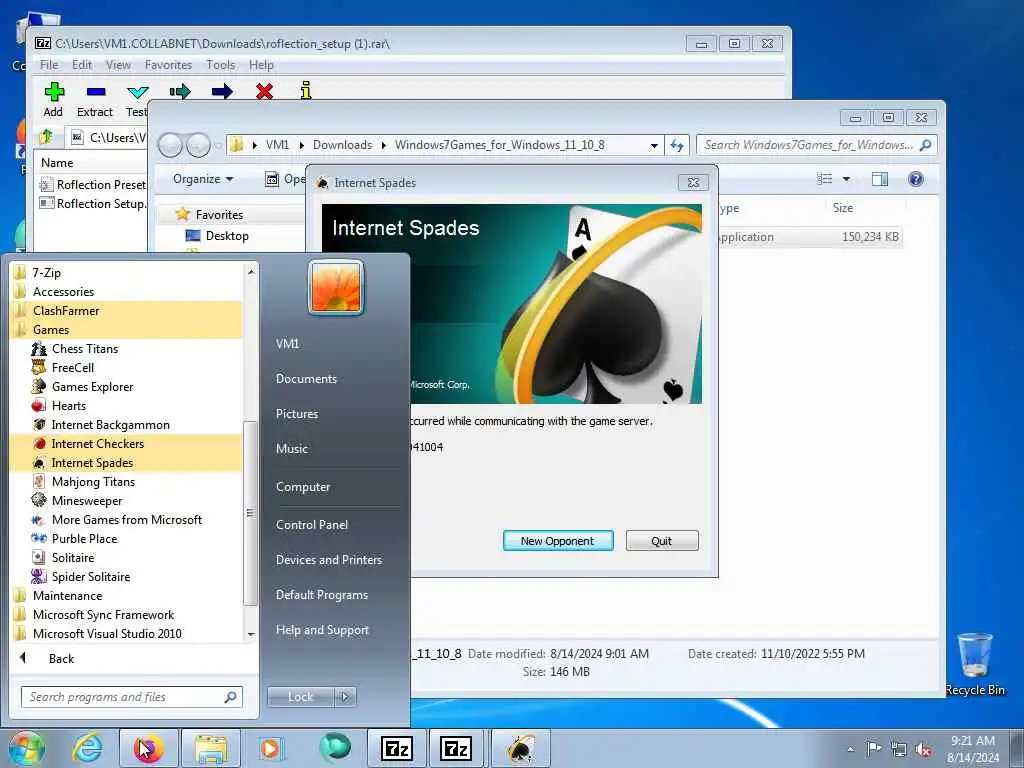The image size is (1024, 768).
Task: Open the View menu in 7-Zip
Action: (x=118, y=65)
